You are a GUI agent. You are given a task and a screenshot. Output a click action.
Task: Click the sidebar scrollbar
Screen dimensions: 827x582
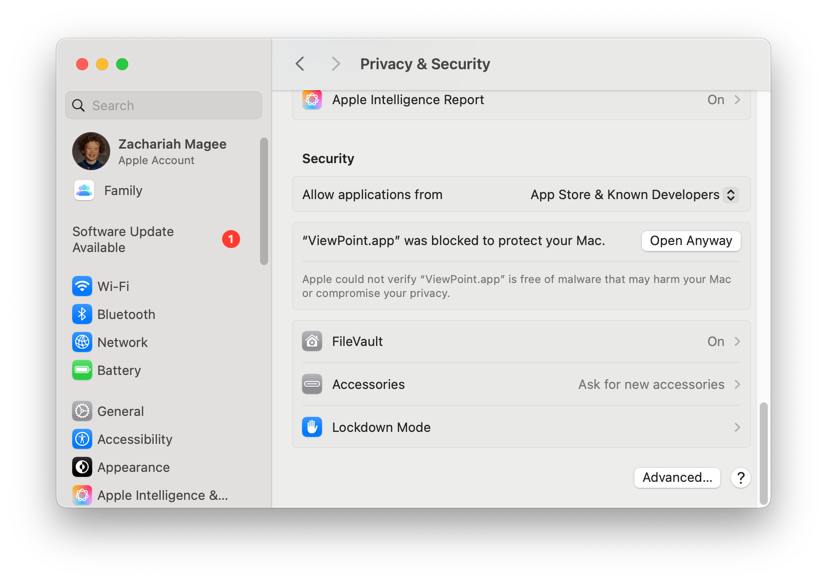(x=264, y=201)
